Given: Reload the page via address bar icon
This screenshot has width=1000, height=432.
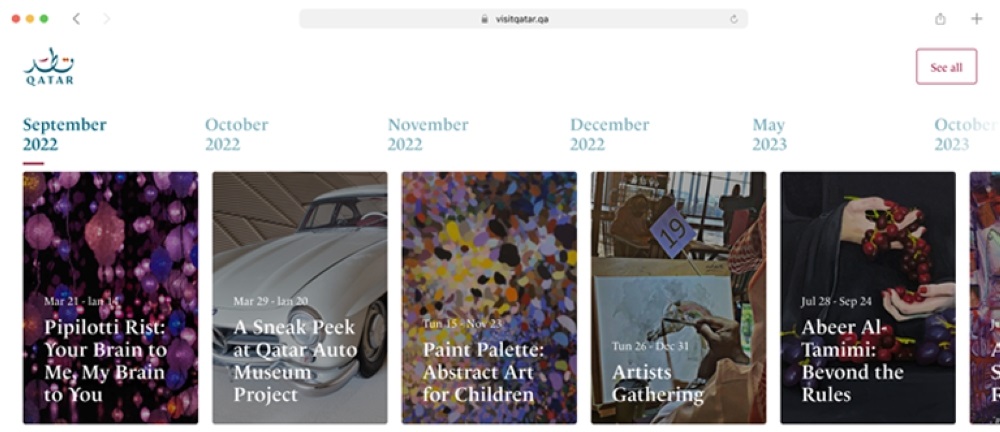Looking at the screenshot, I should 734,19.
